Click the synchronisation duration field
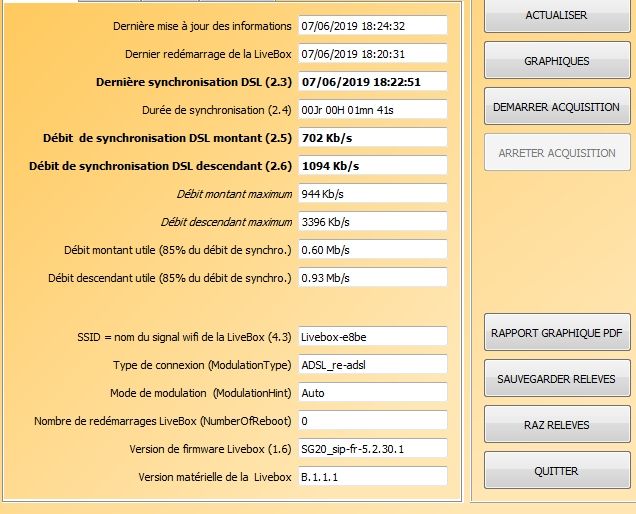Screen dimensions: 636x514 pos(373,110)
